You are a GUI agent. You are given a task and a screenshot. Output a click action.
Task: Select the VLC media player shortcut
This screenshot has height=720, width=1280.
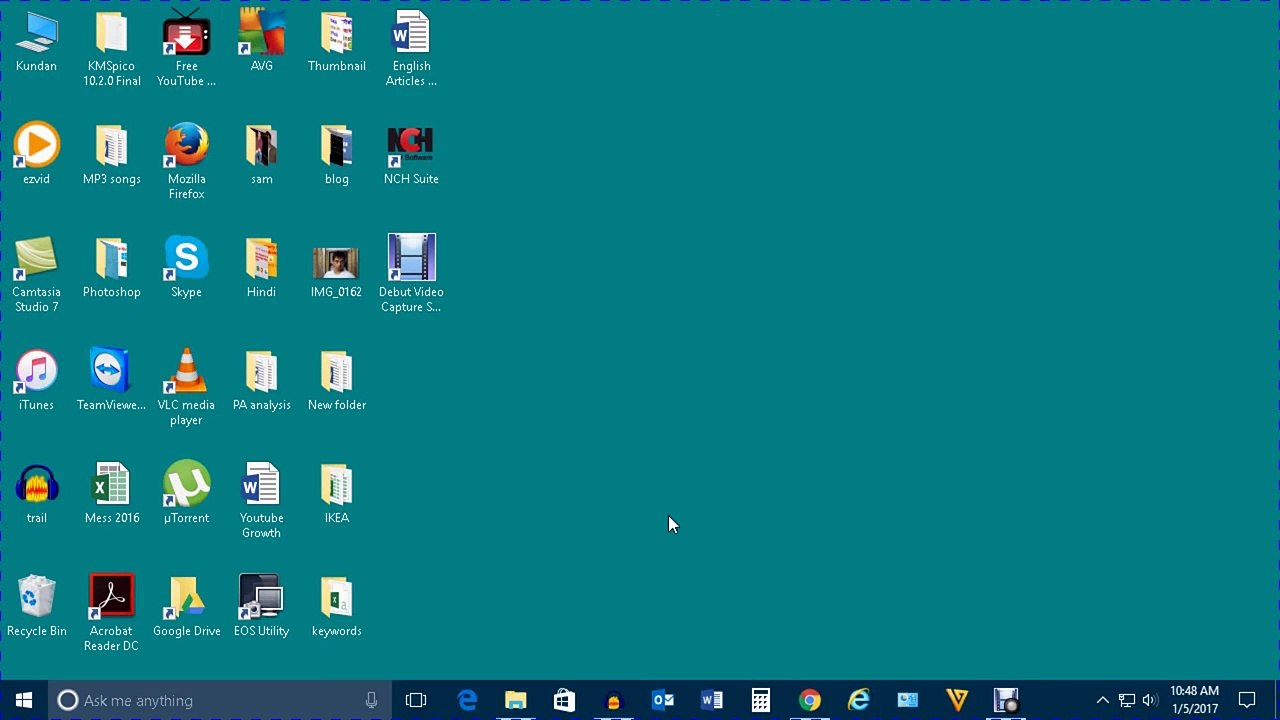click(x=186, y=388)
